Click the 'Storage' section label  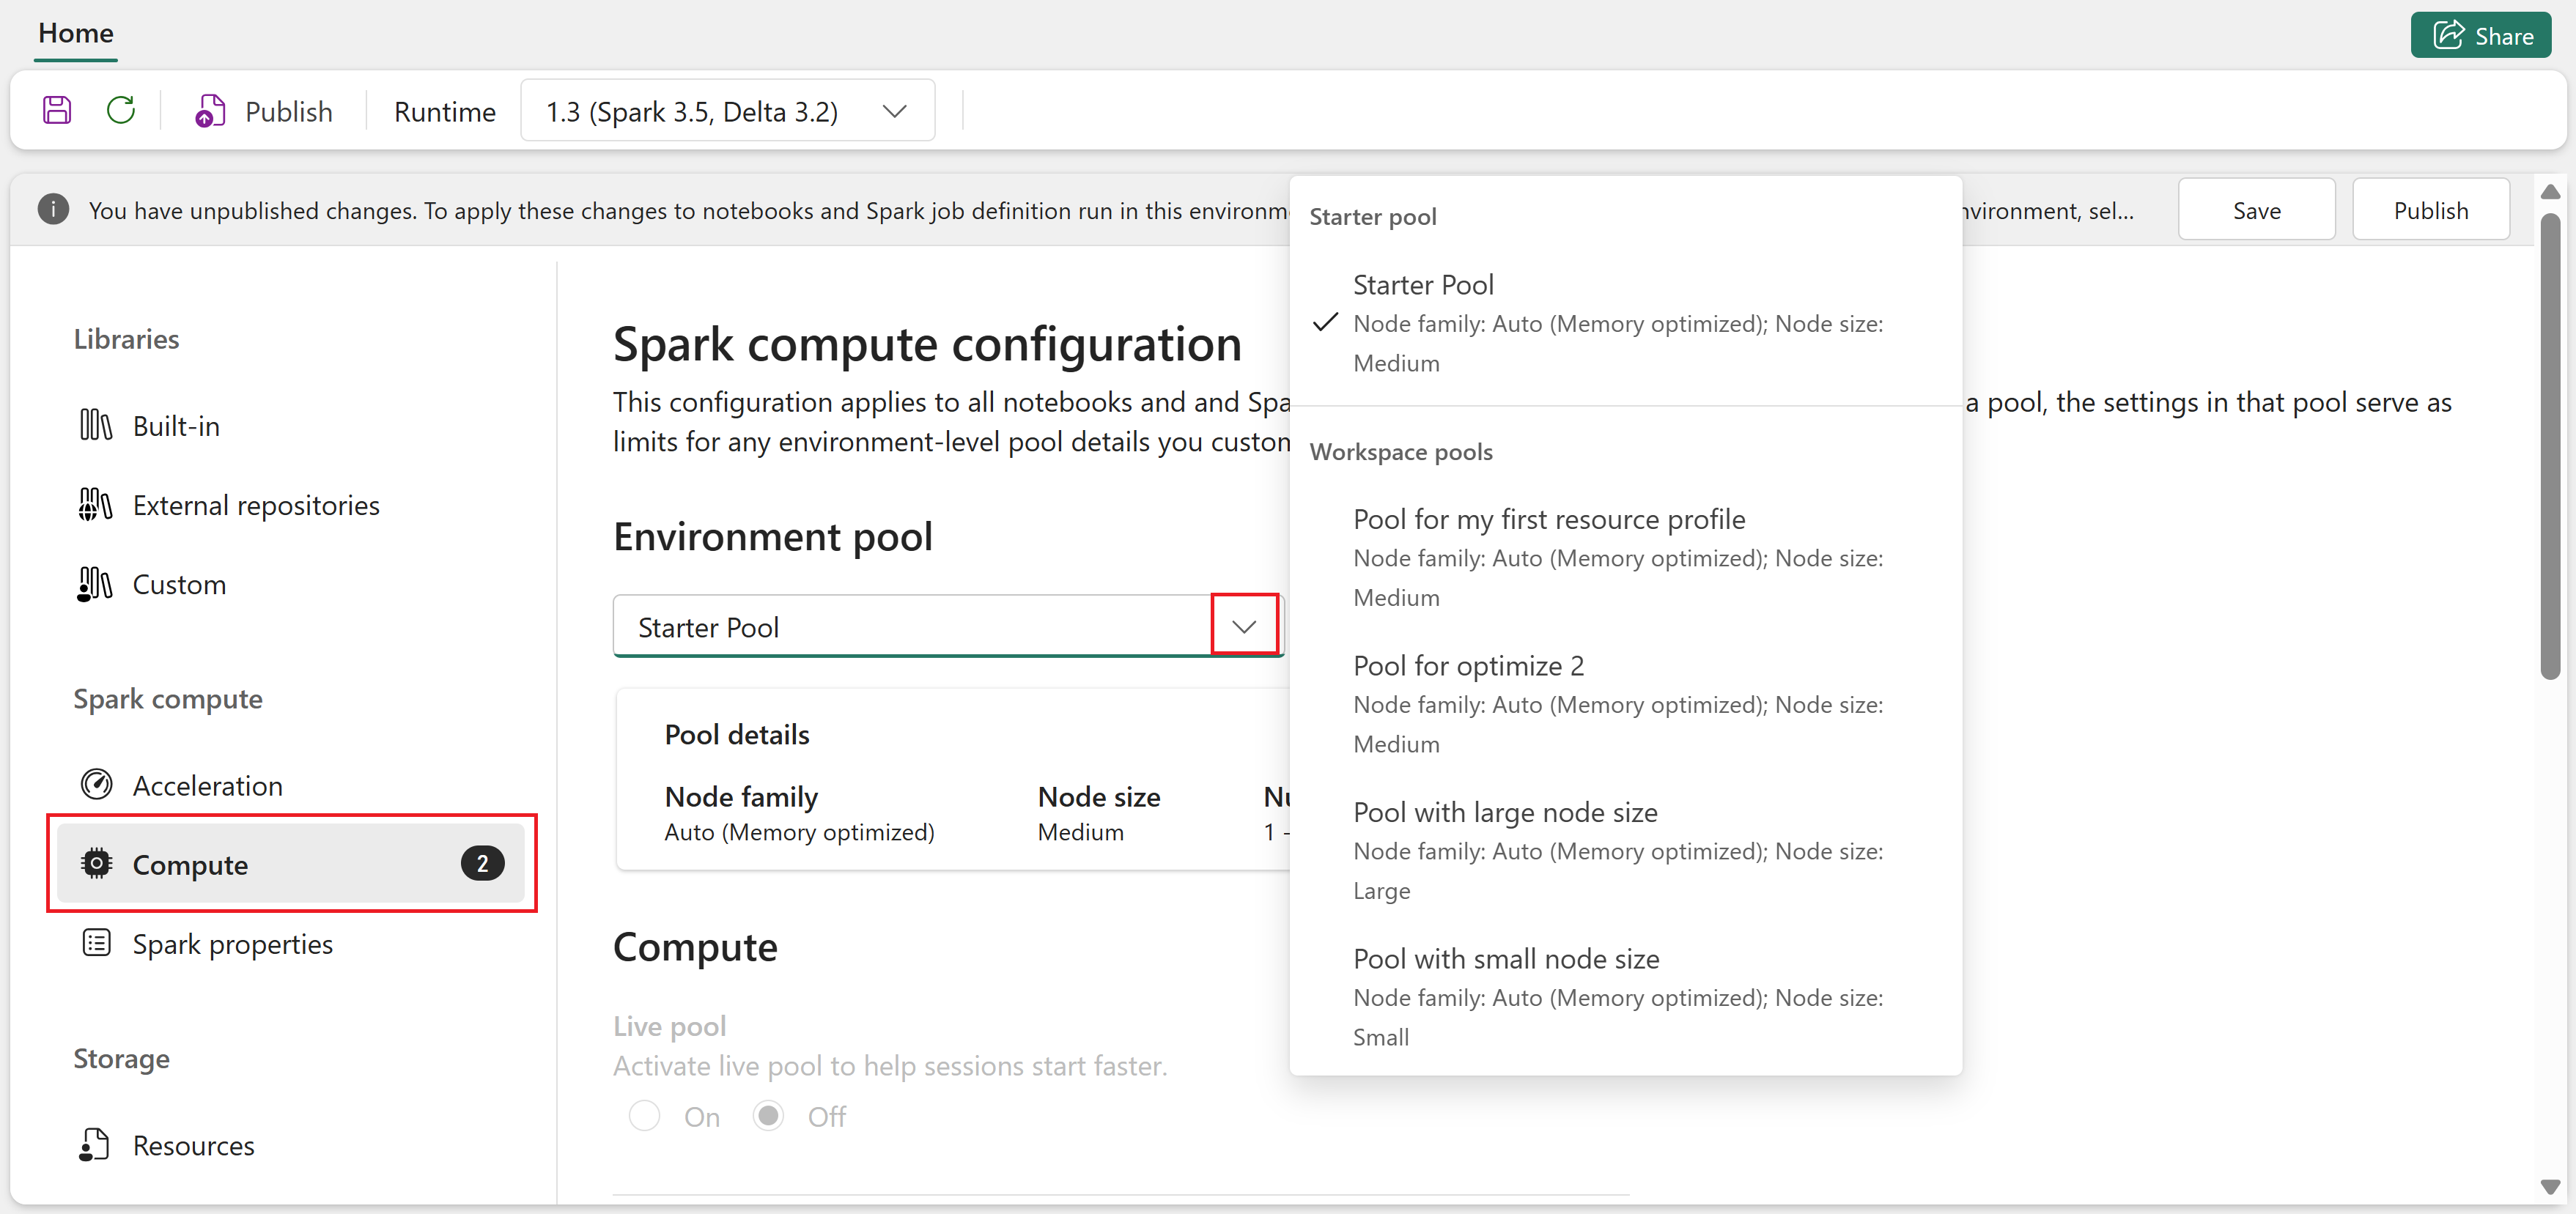tap(121, 1058)
